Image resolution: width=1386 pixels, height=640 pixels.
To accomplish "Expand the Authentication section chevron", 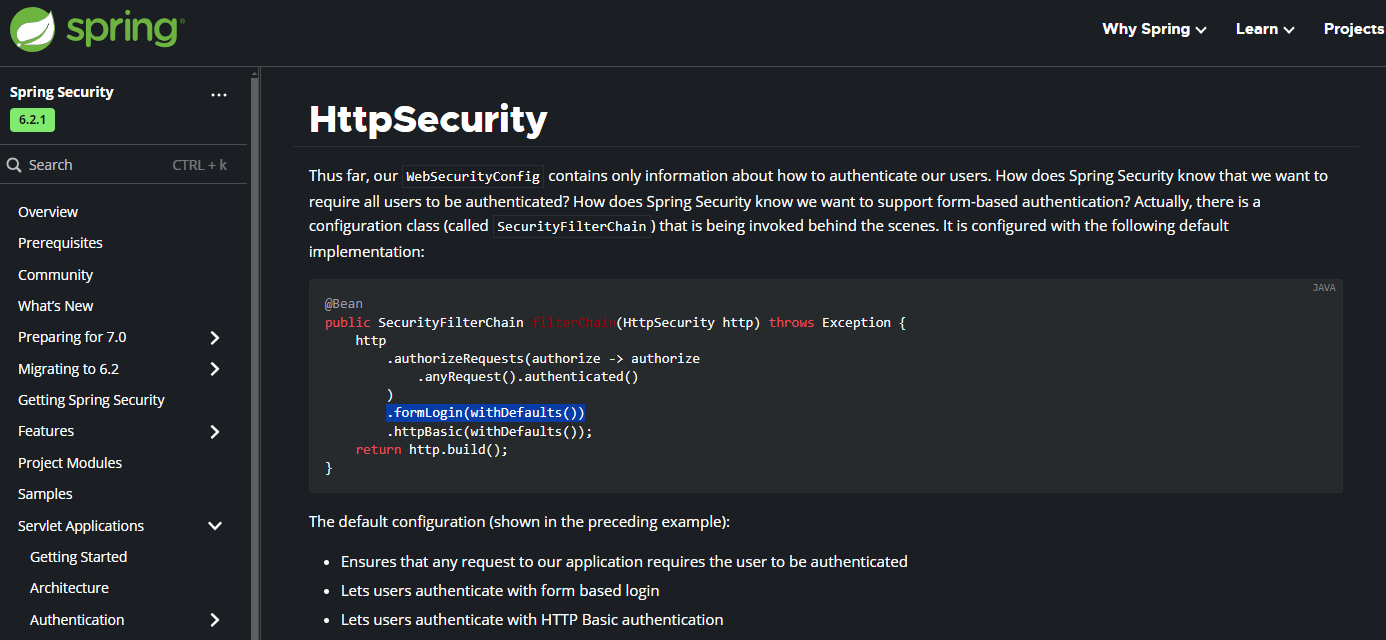I will [x=214, y=620].
